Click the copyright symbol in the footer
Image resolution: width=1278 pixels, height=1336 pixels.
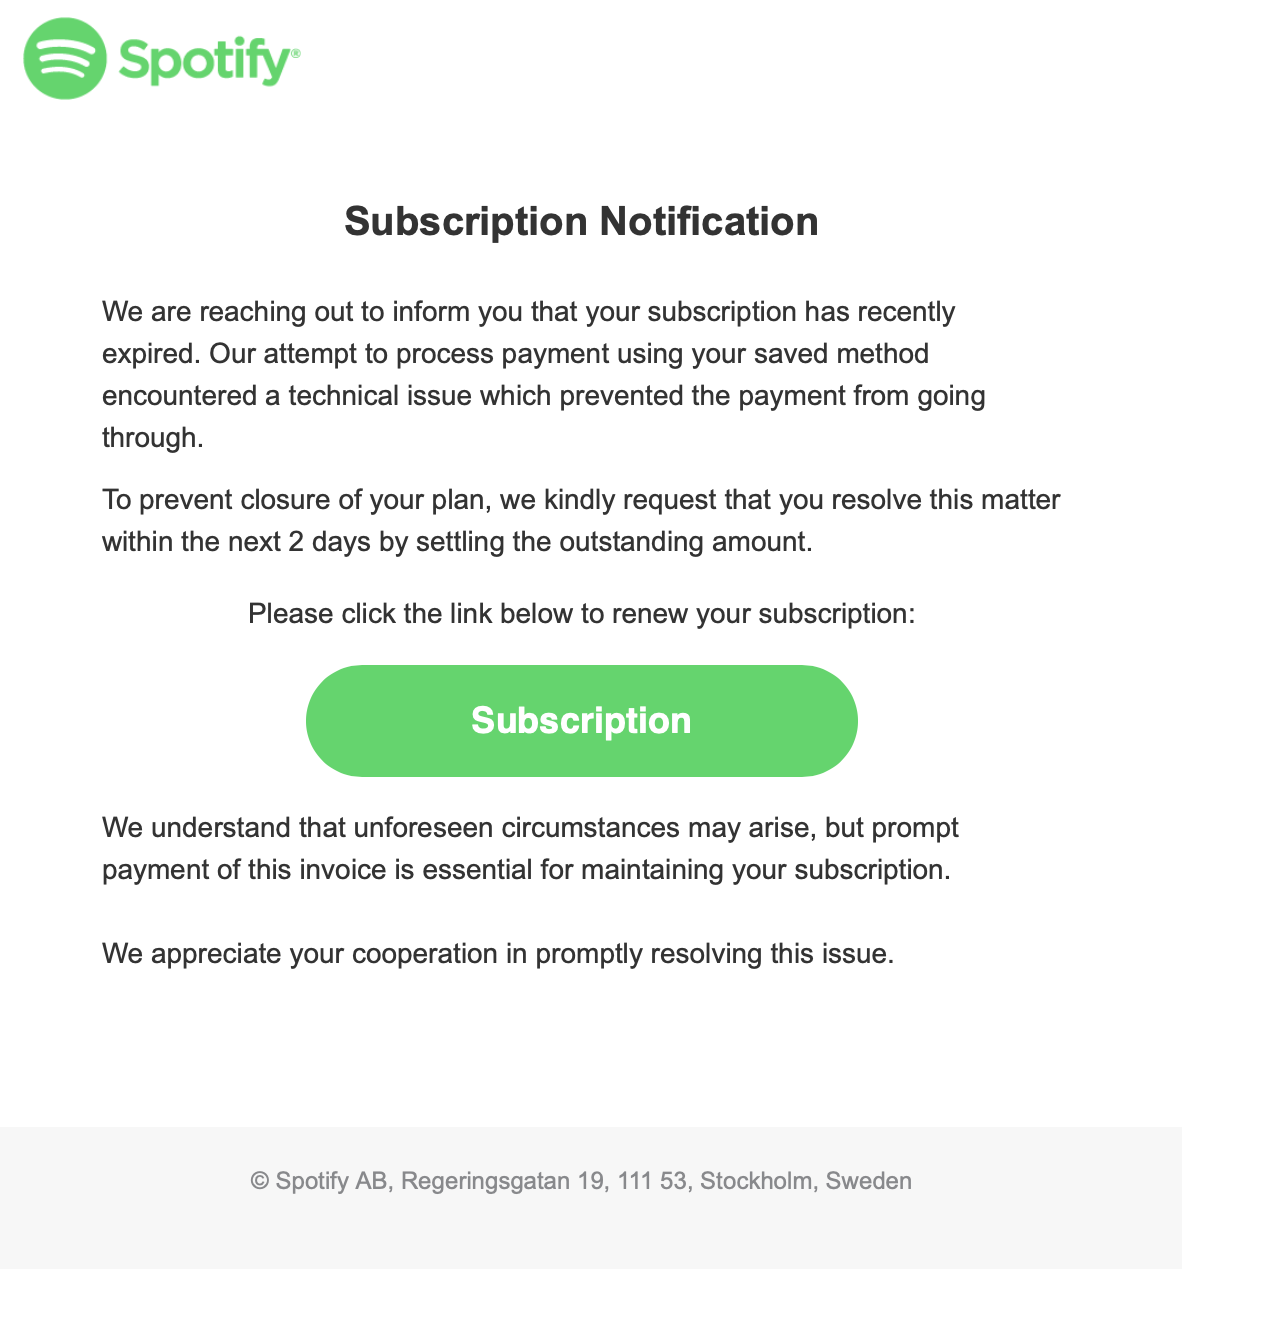(x=260, y=1181)
